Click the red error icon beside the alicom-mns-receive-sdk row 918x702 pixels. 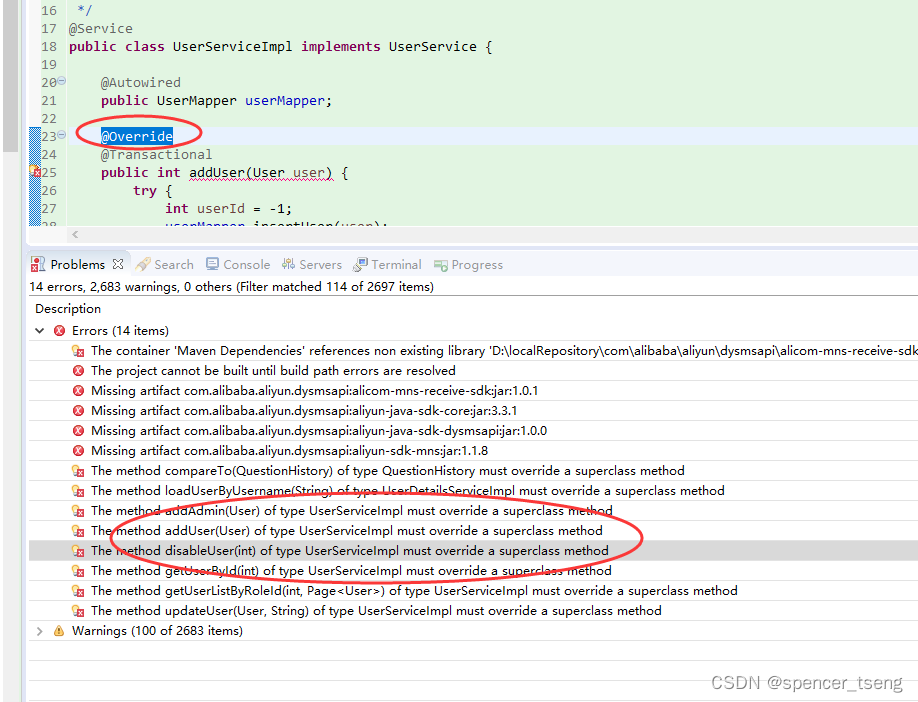(78, 351)
